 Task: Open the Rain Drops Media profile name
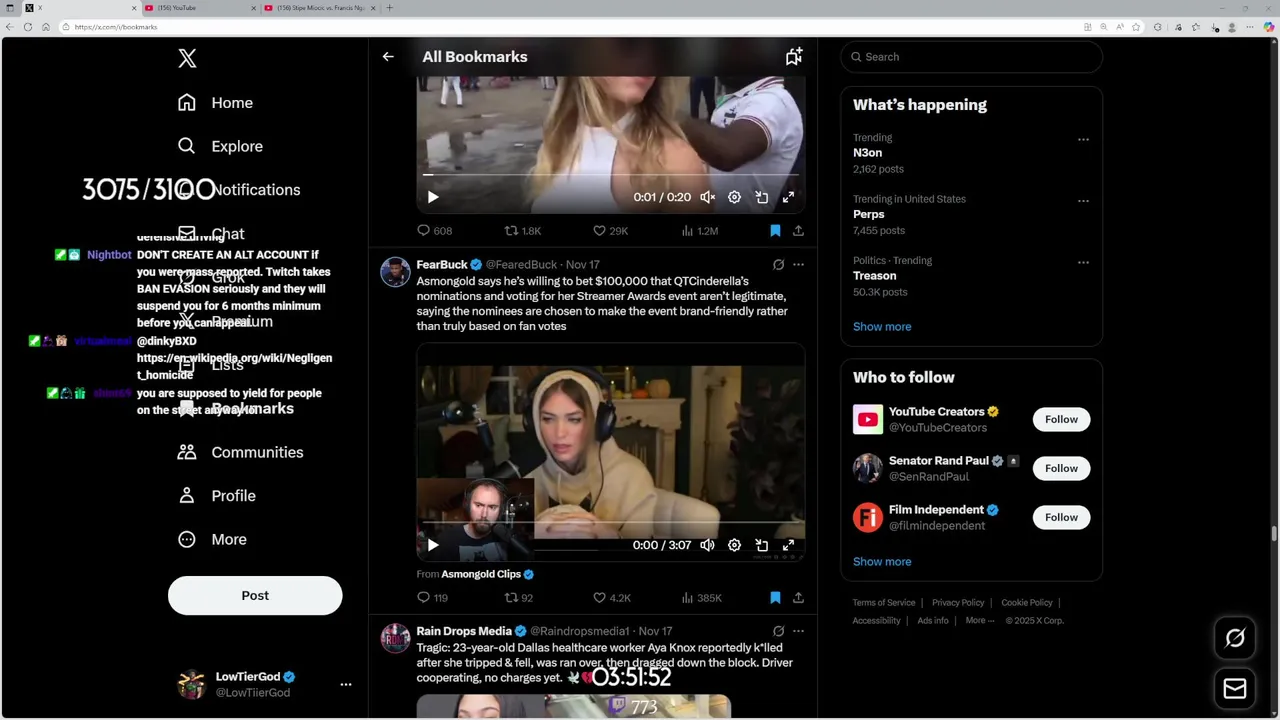(x=464, y=631)
